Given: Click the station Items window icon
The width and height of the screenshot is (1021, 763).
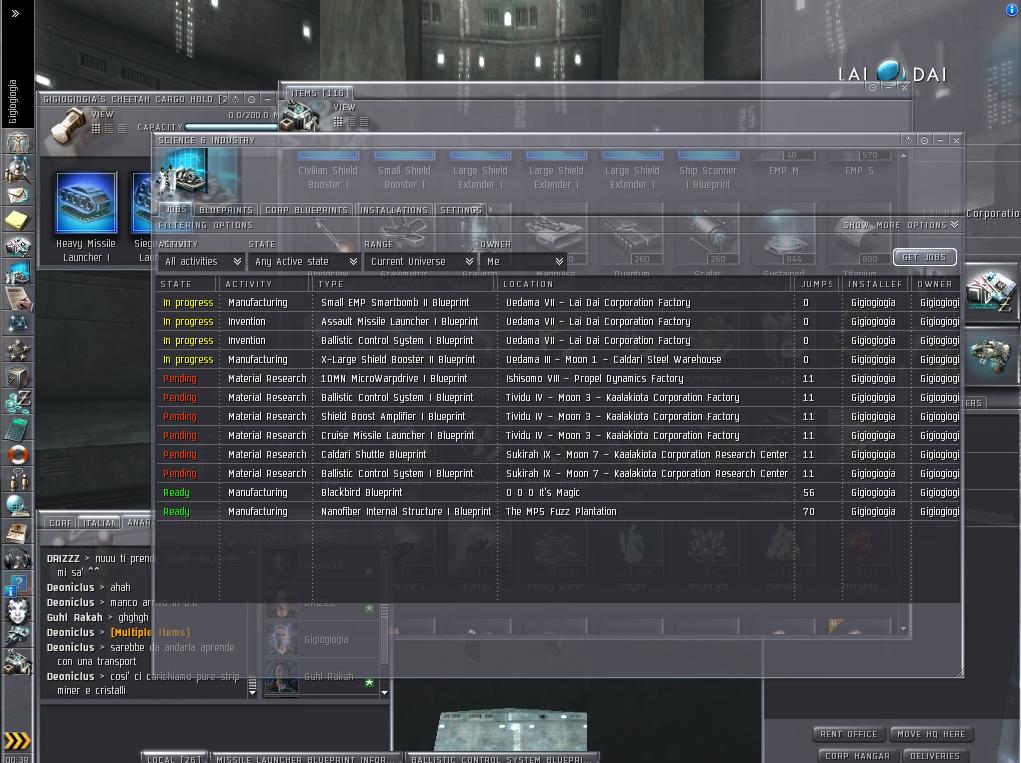Looking at the screenshot, I should click(300, 116).
